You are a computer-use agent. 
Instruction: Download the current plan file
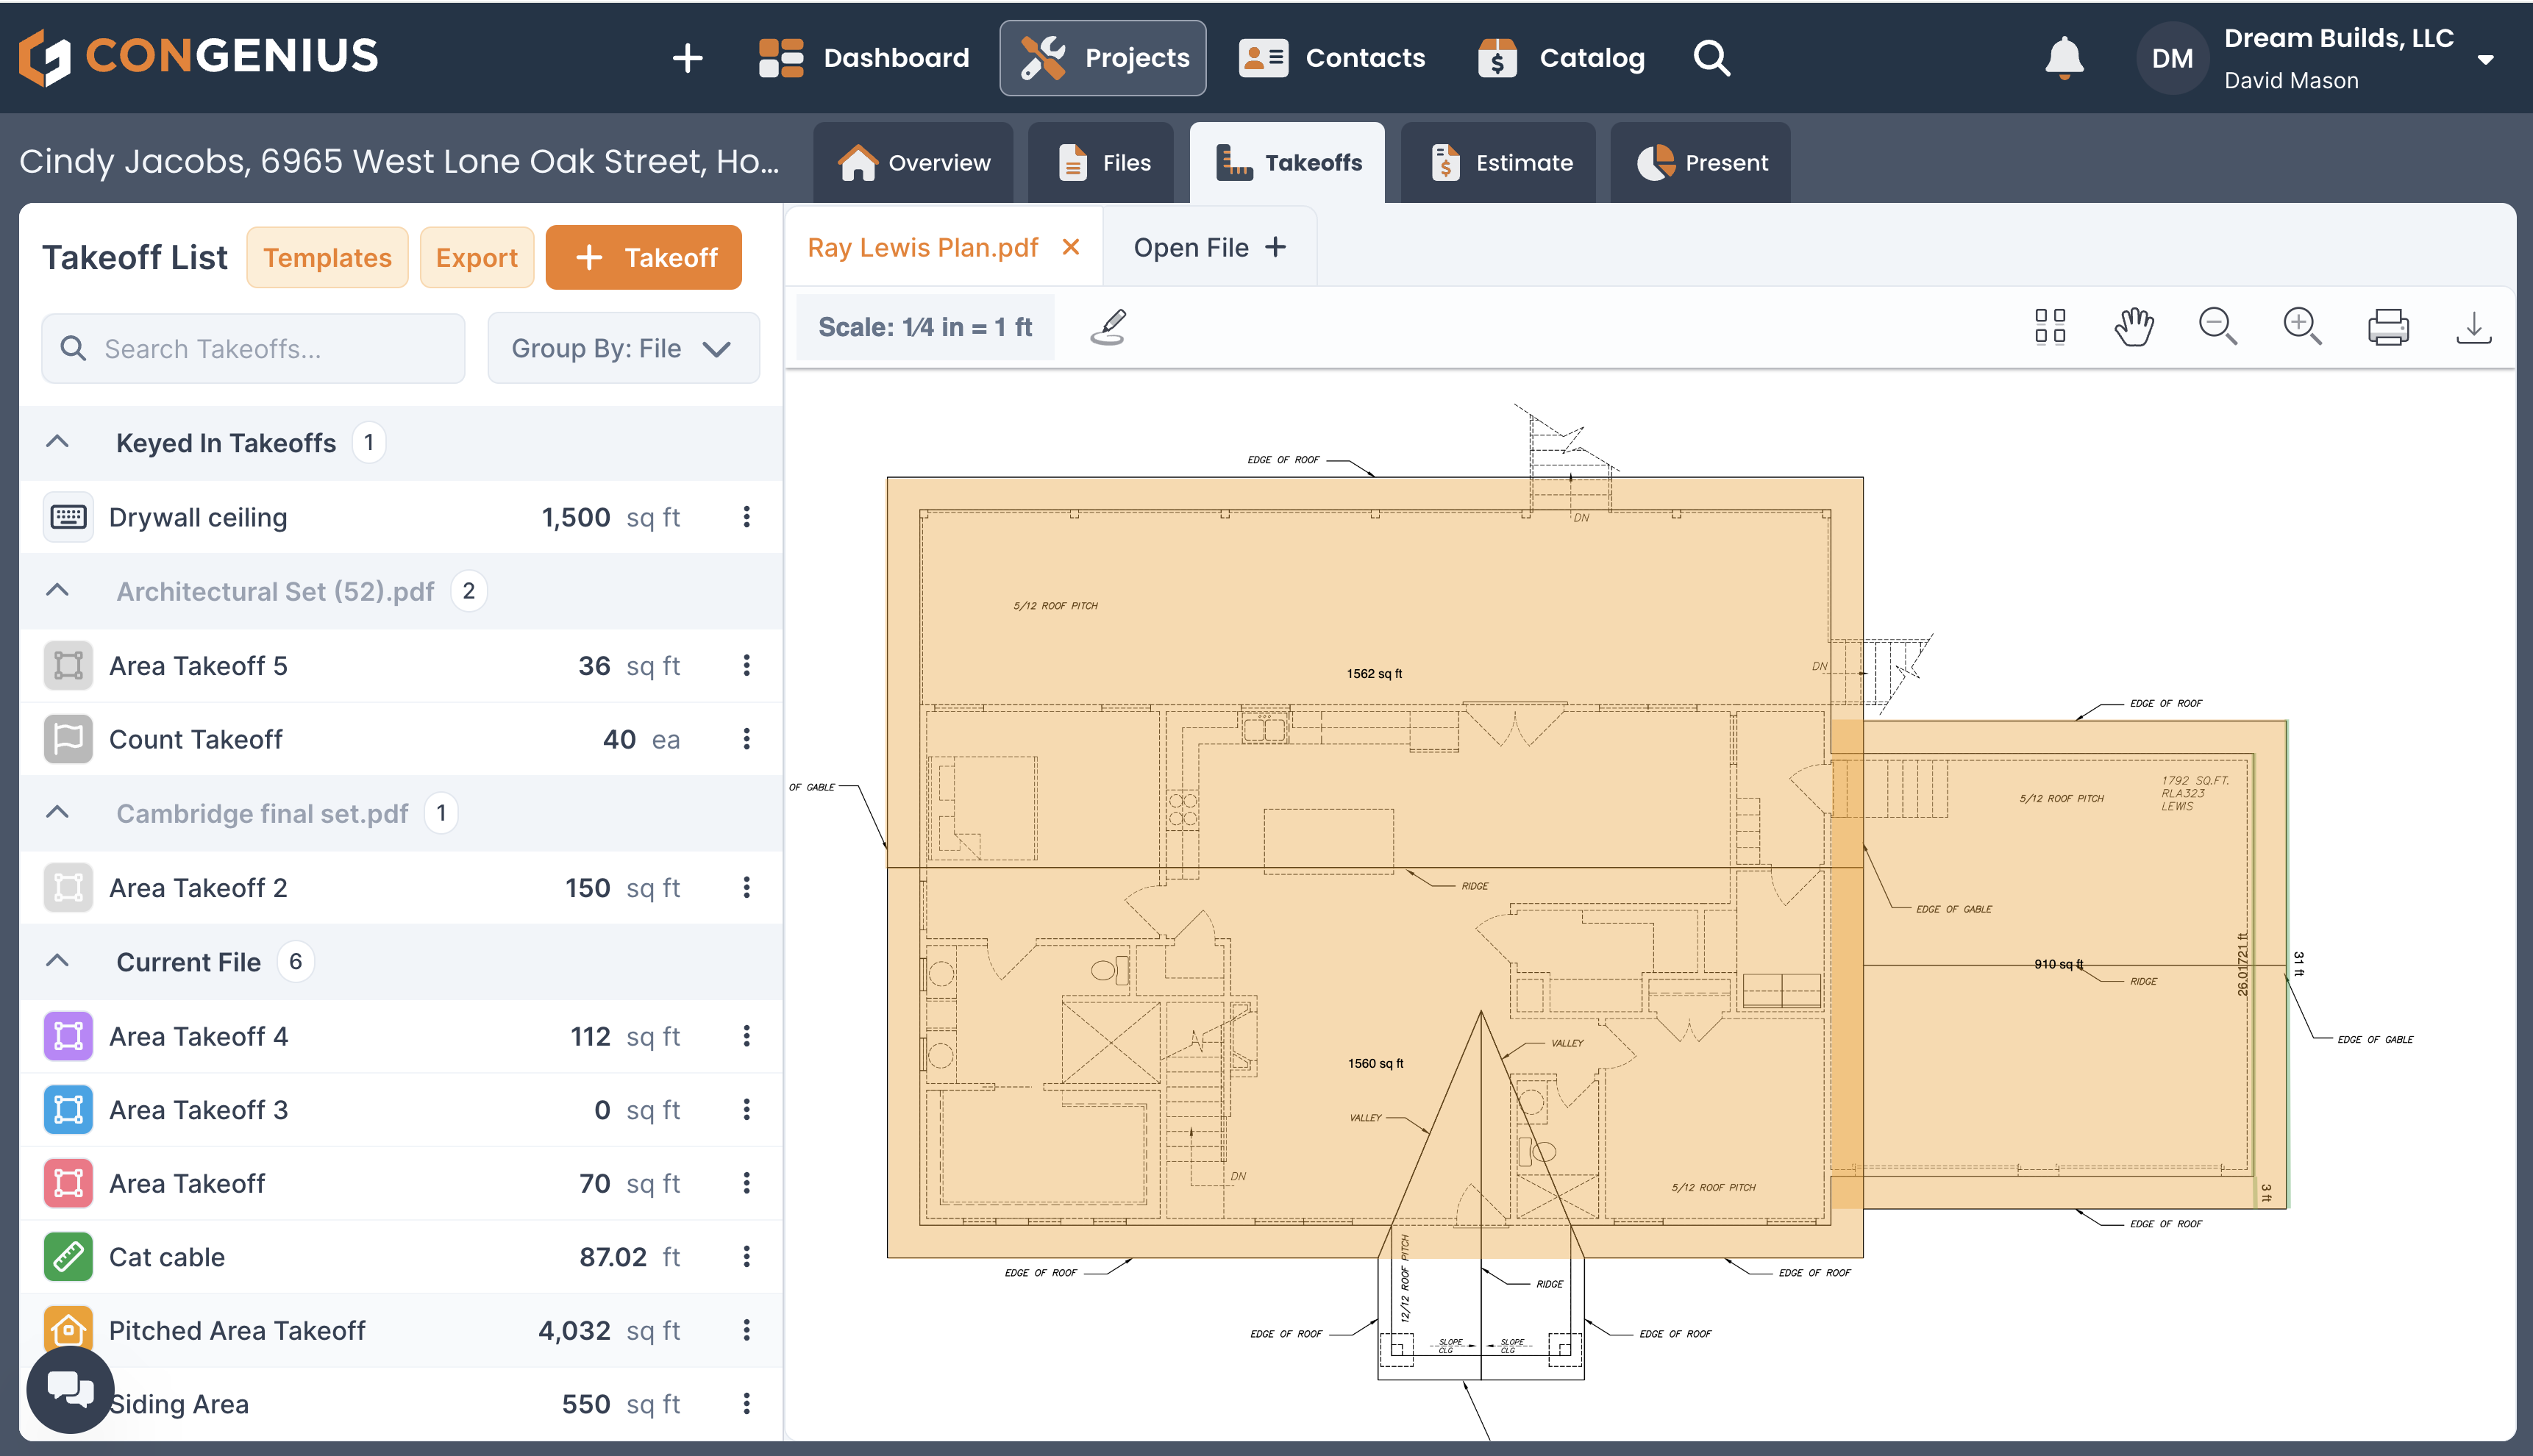(x=2474, y=326)
